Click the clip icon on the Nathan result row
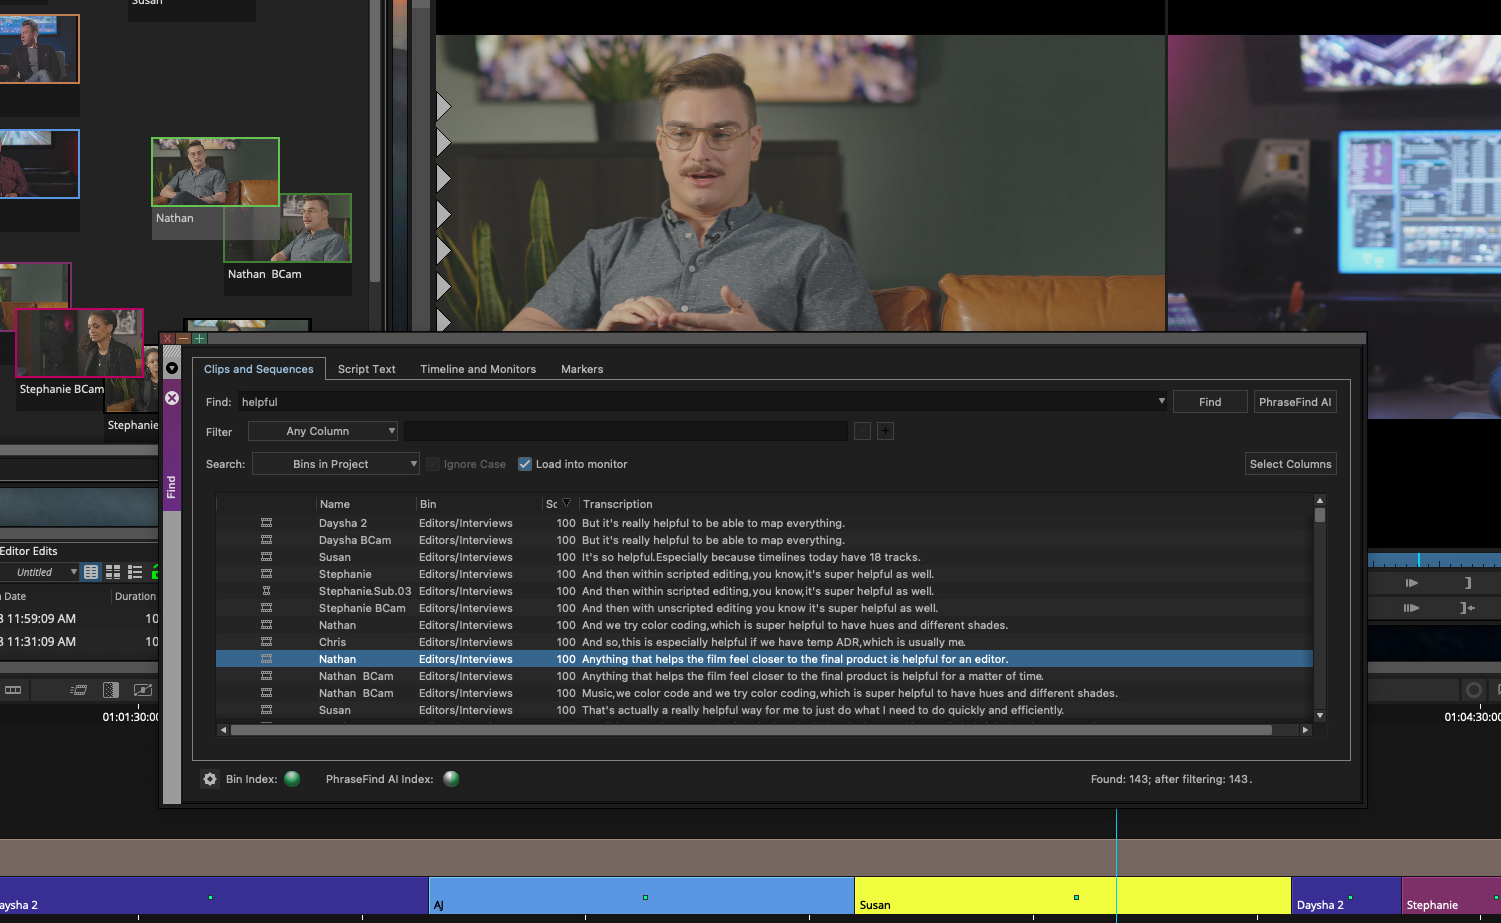Image resolution: width=1501 pixels, height=923 pixels. point(267,659)
